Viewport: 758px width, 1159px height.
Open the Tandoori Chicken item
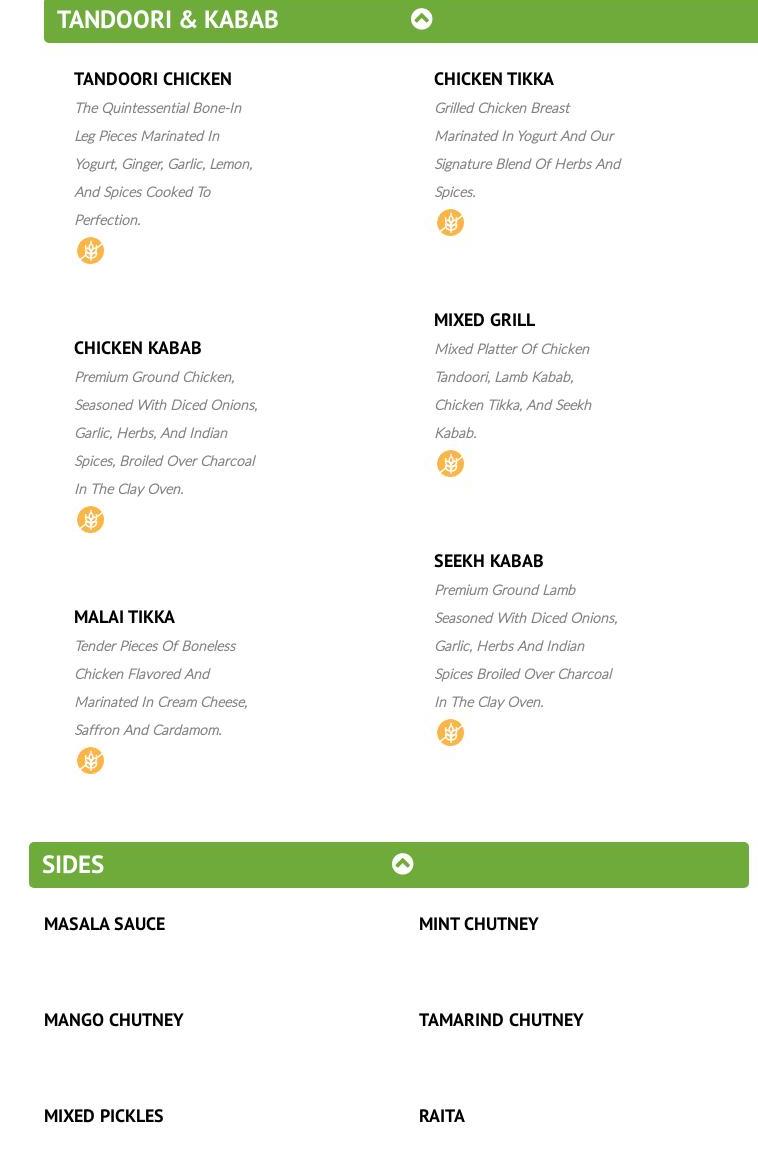(153, 79)
